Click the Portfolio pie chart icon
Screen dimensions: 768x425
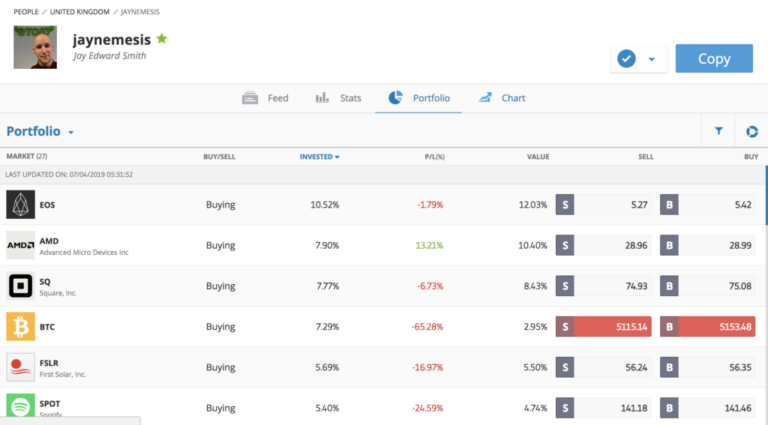pos(395,97)
